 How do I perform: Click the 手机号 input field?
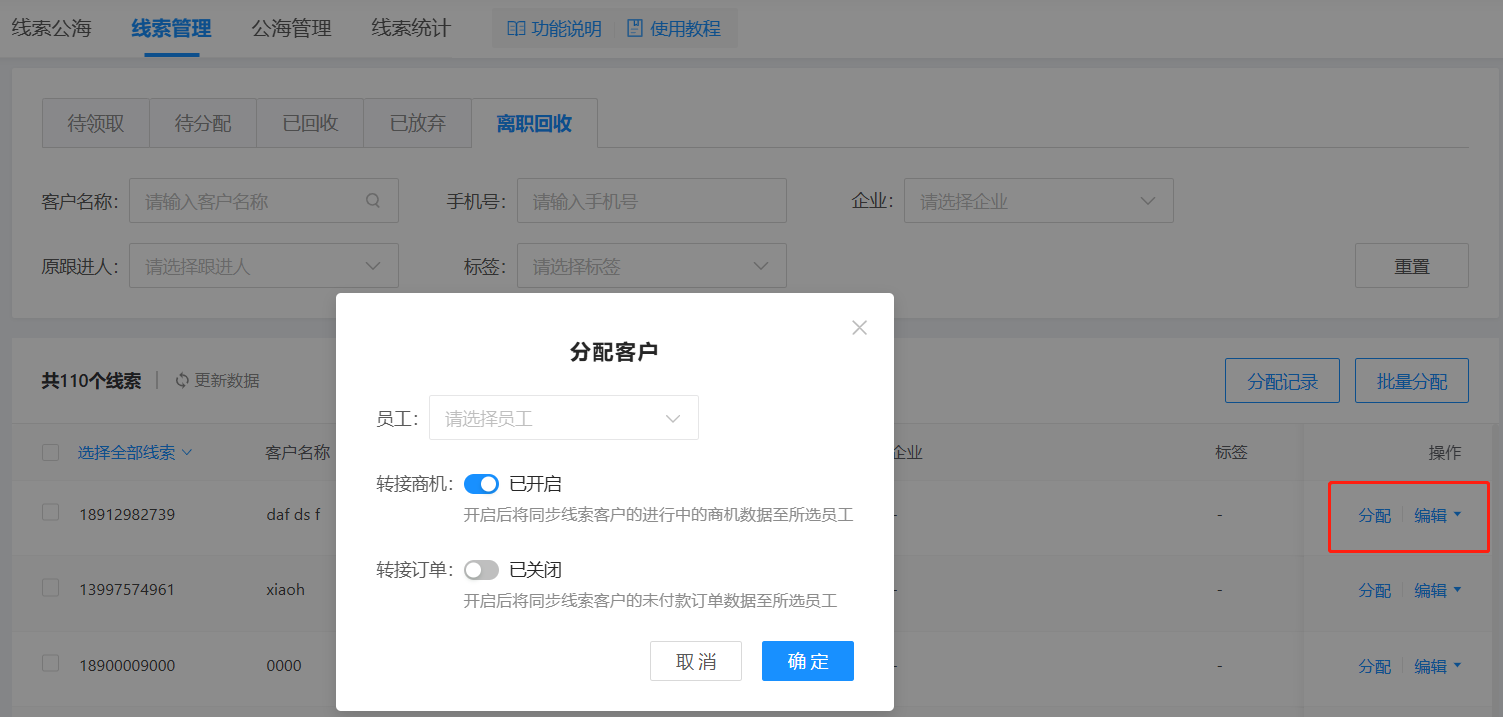[x=651, y=201]
